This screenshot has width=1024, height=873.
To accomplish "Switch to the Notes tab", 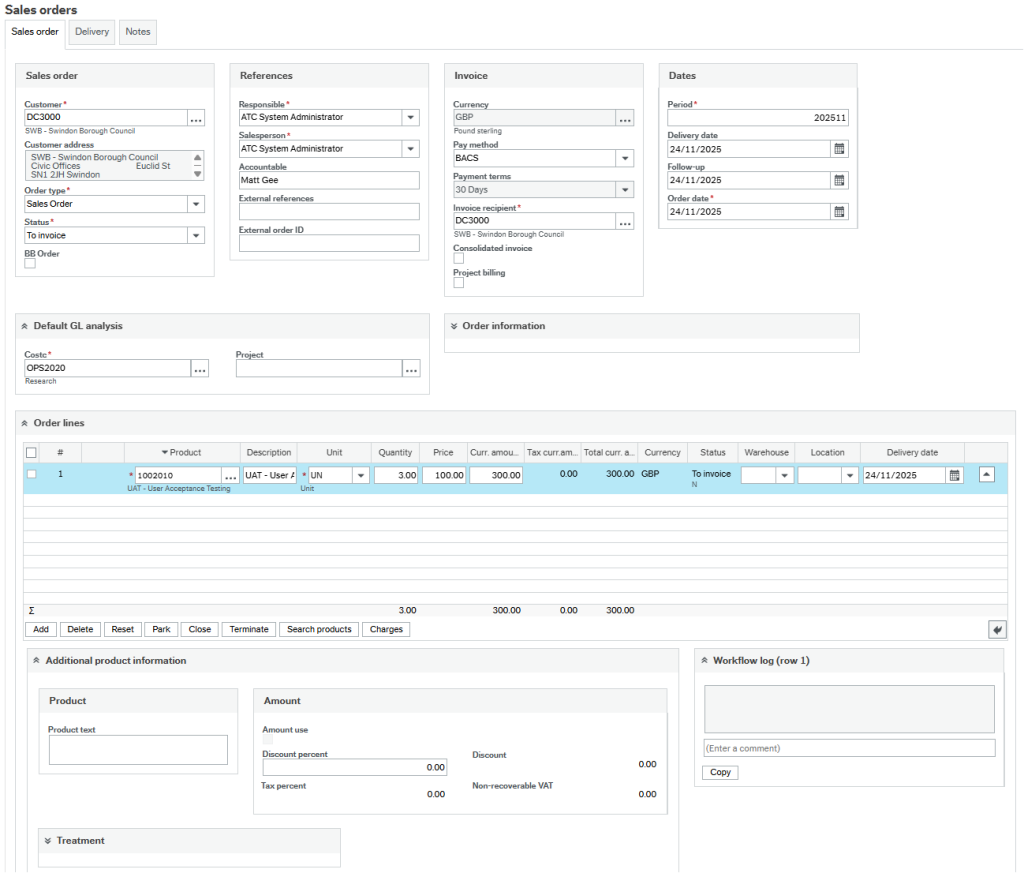I will [x=137, y=31].
